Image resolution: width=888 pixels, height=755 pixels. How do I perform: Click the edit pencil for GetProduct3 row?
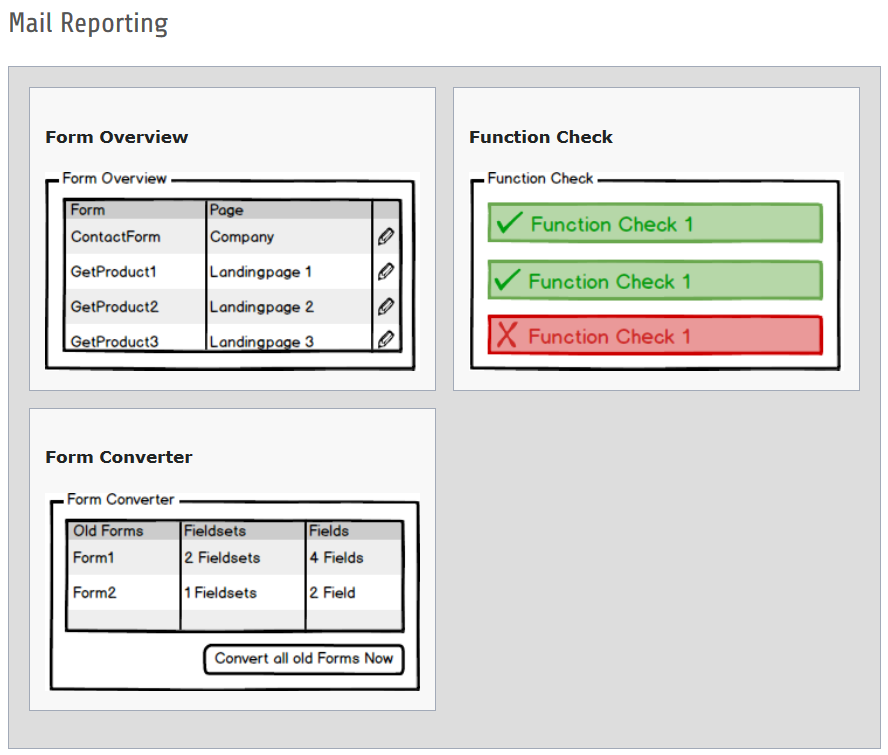click(x=386, y=339)
